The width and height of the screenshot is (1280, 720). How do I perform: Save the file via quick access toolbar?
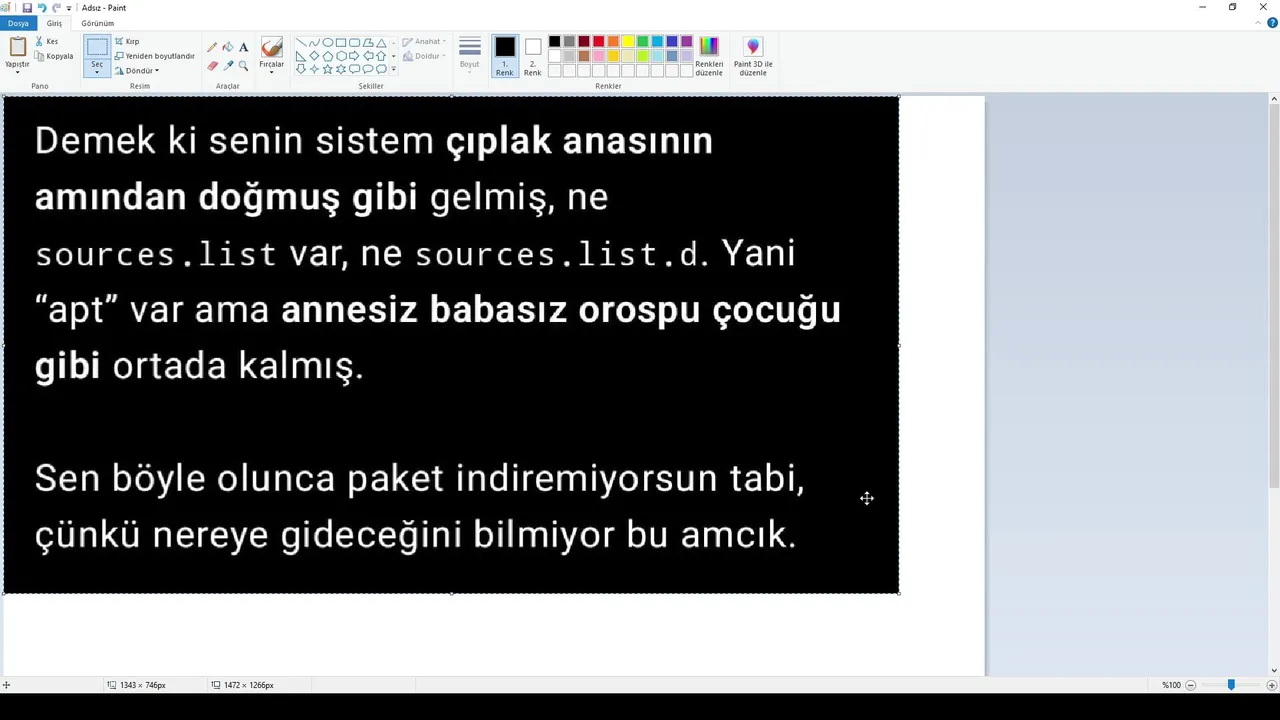(x=27, y=7)
